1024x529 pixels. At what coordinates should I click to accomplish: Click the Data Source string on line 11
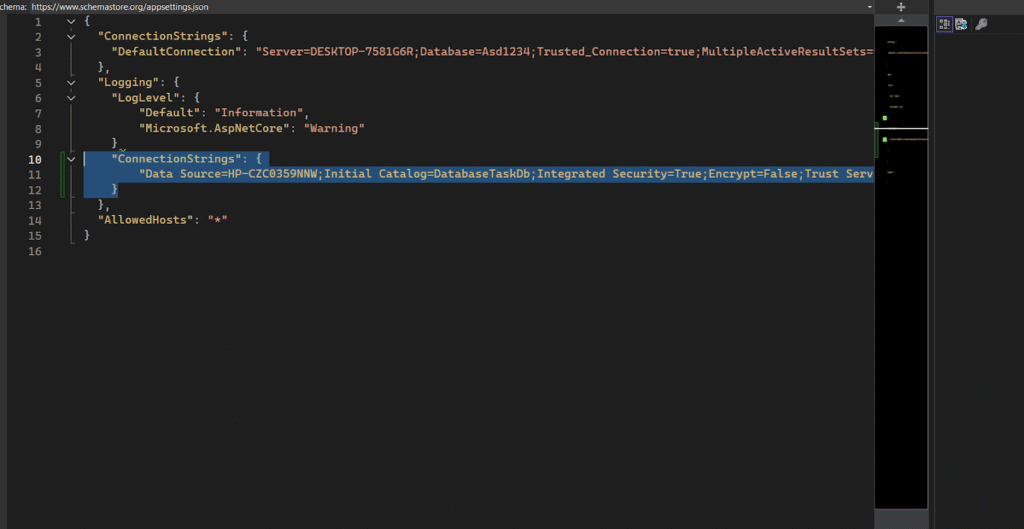point(500,174)
